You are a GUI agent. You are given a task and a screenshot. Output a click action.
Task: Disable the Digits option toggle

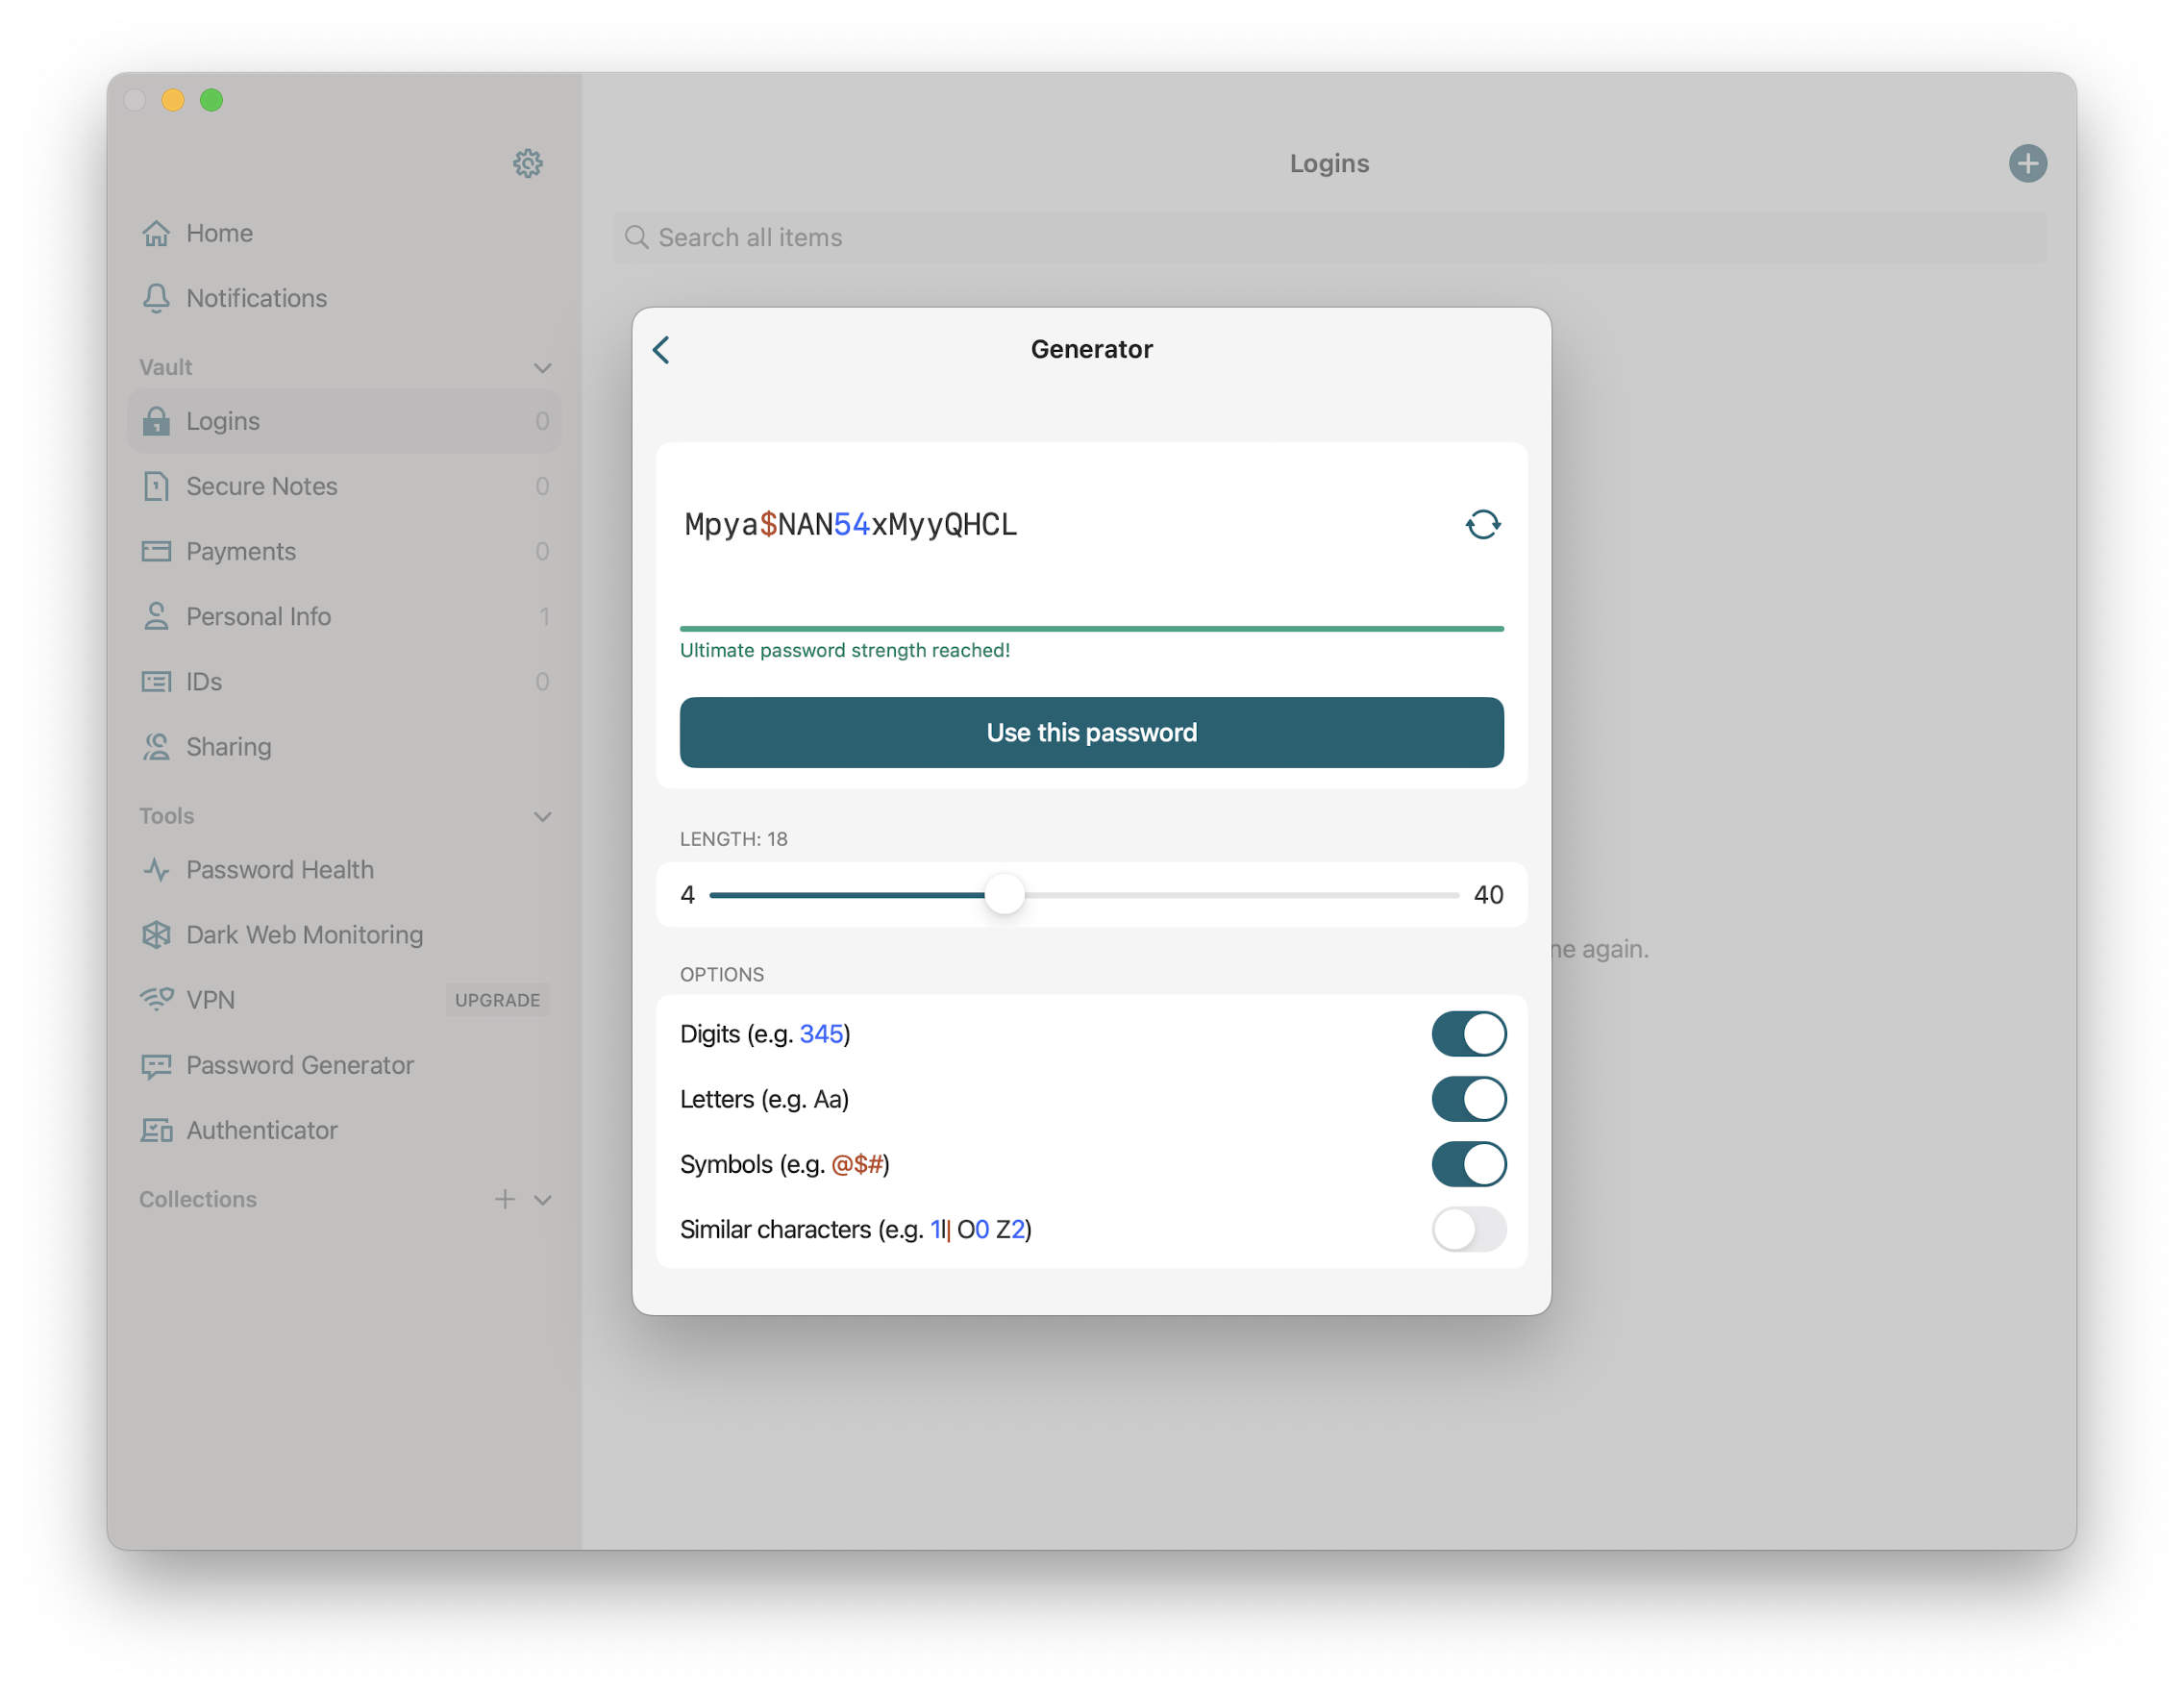1468,1033
